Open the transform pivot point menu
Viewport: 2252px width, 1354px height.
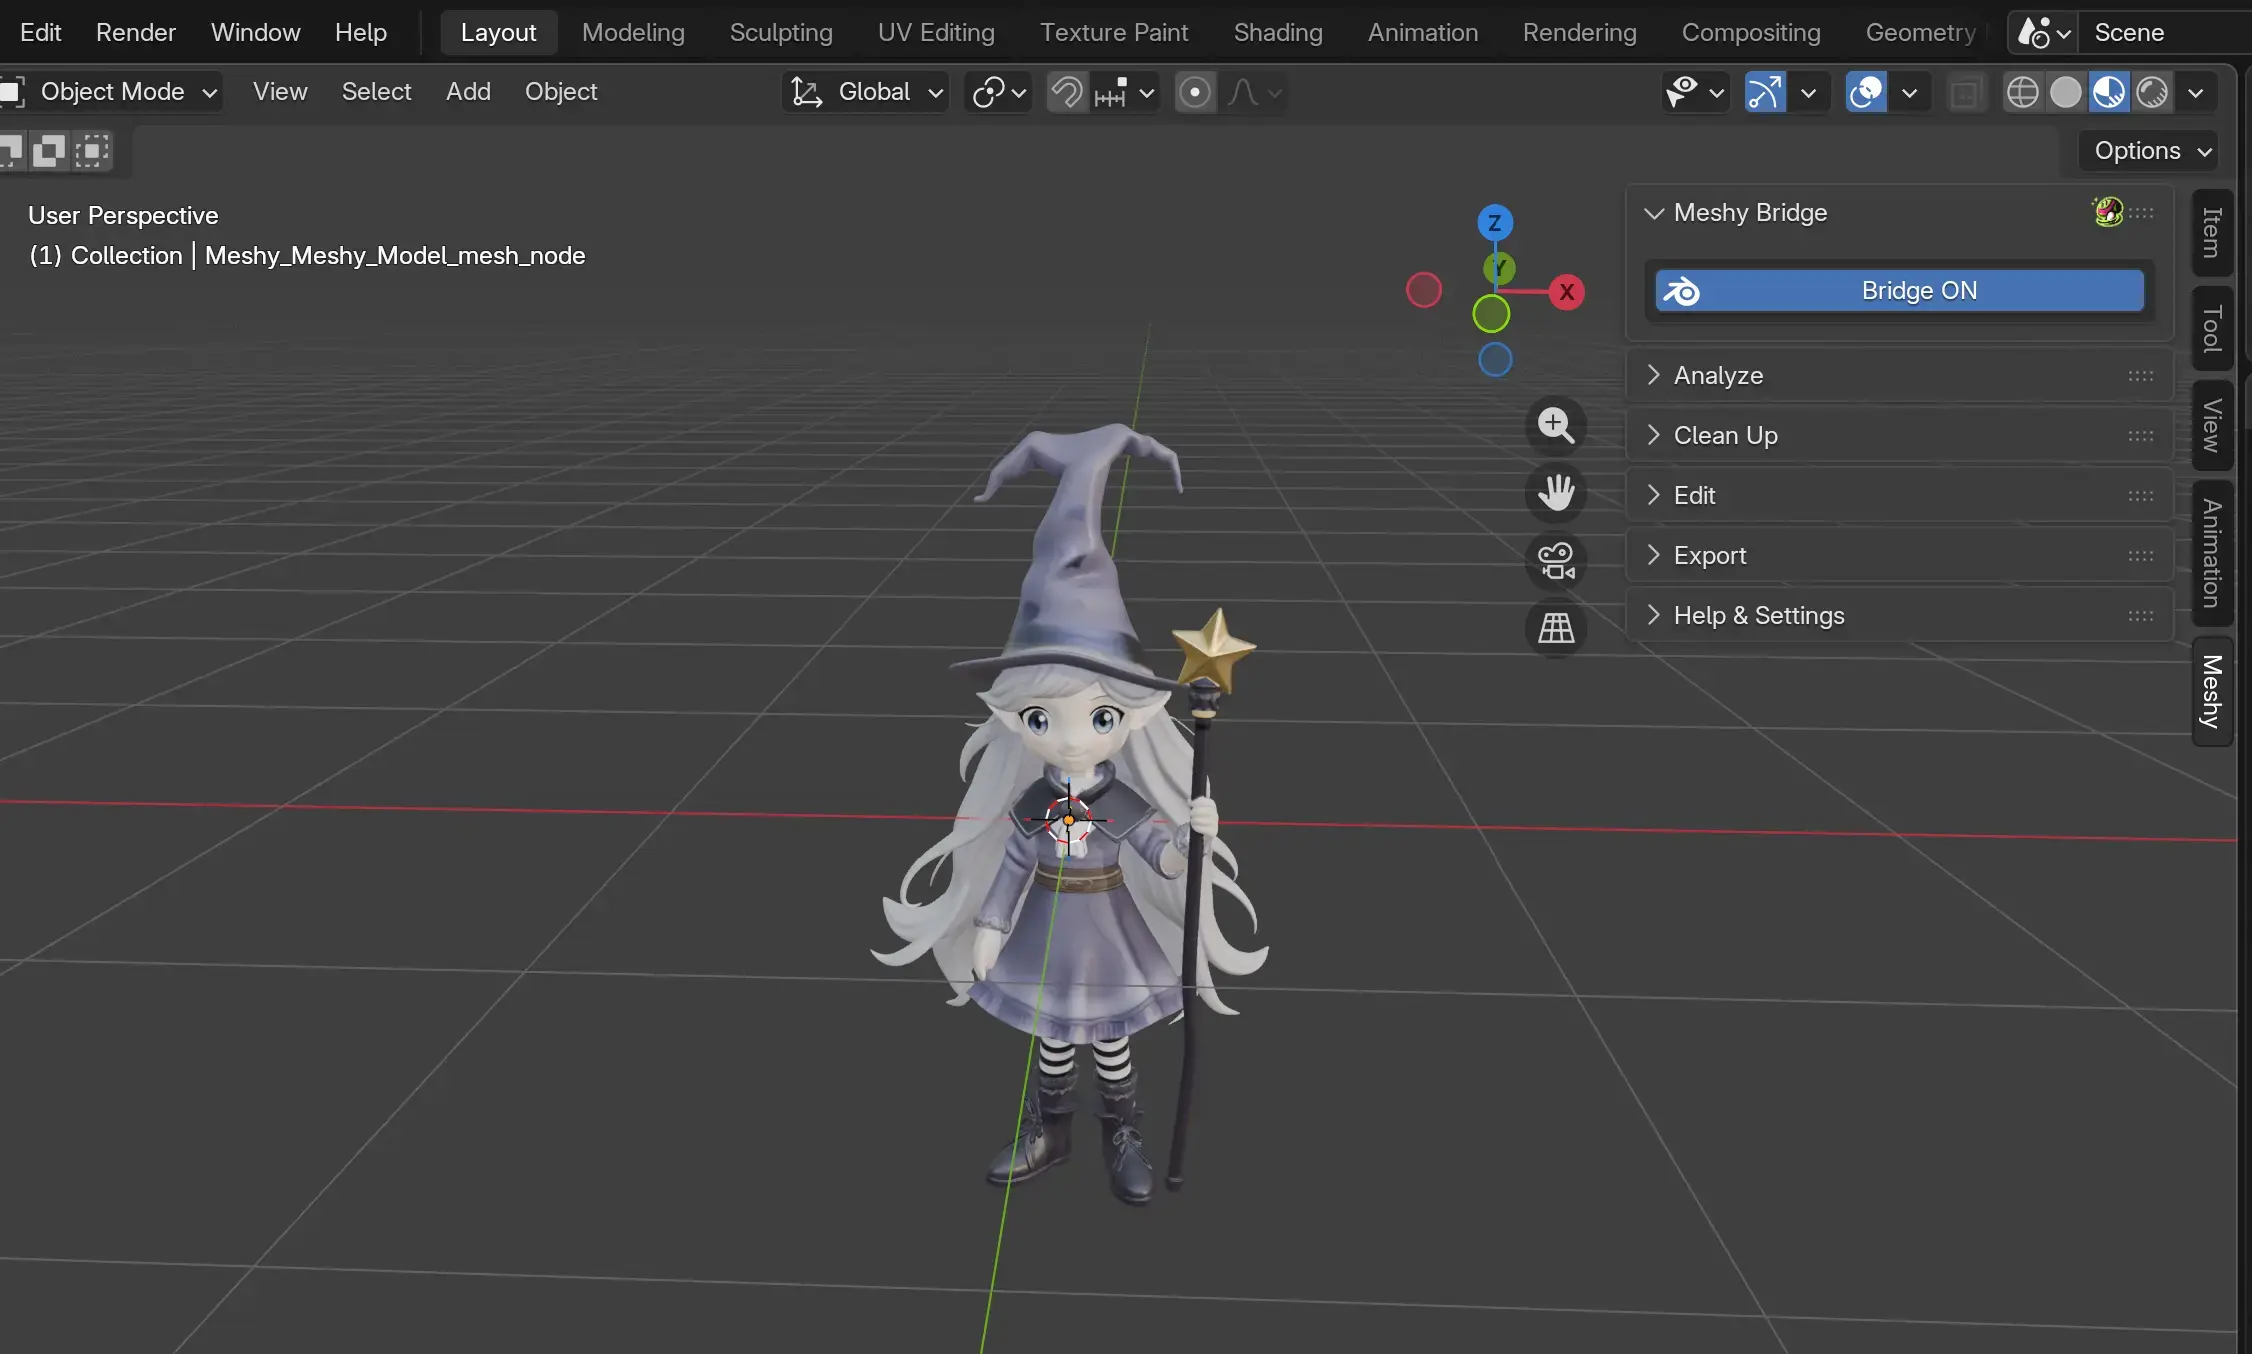(x=998, y=93)
